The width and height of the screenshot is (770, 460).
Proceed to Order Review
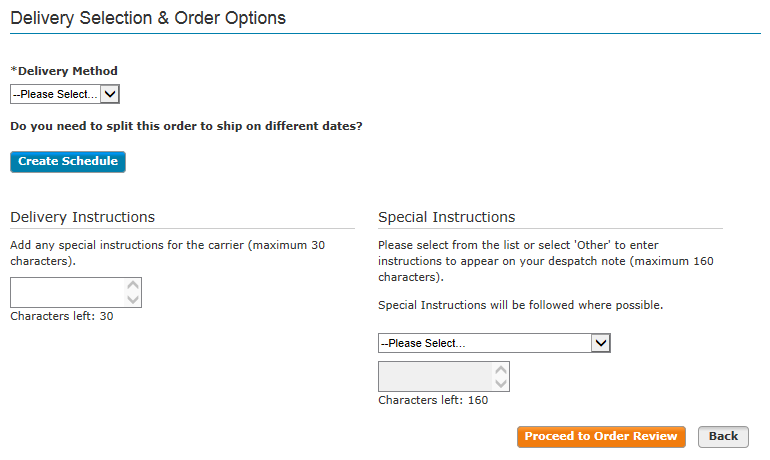point(601,436)
